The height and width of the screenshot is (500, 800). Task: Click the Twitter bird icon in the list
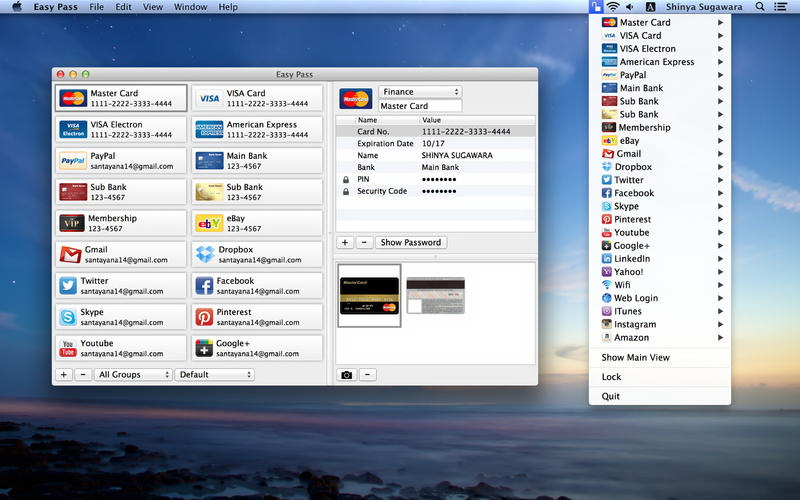point(68,285)
